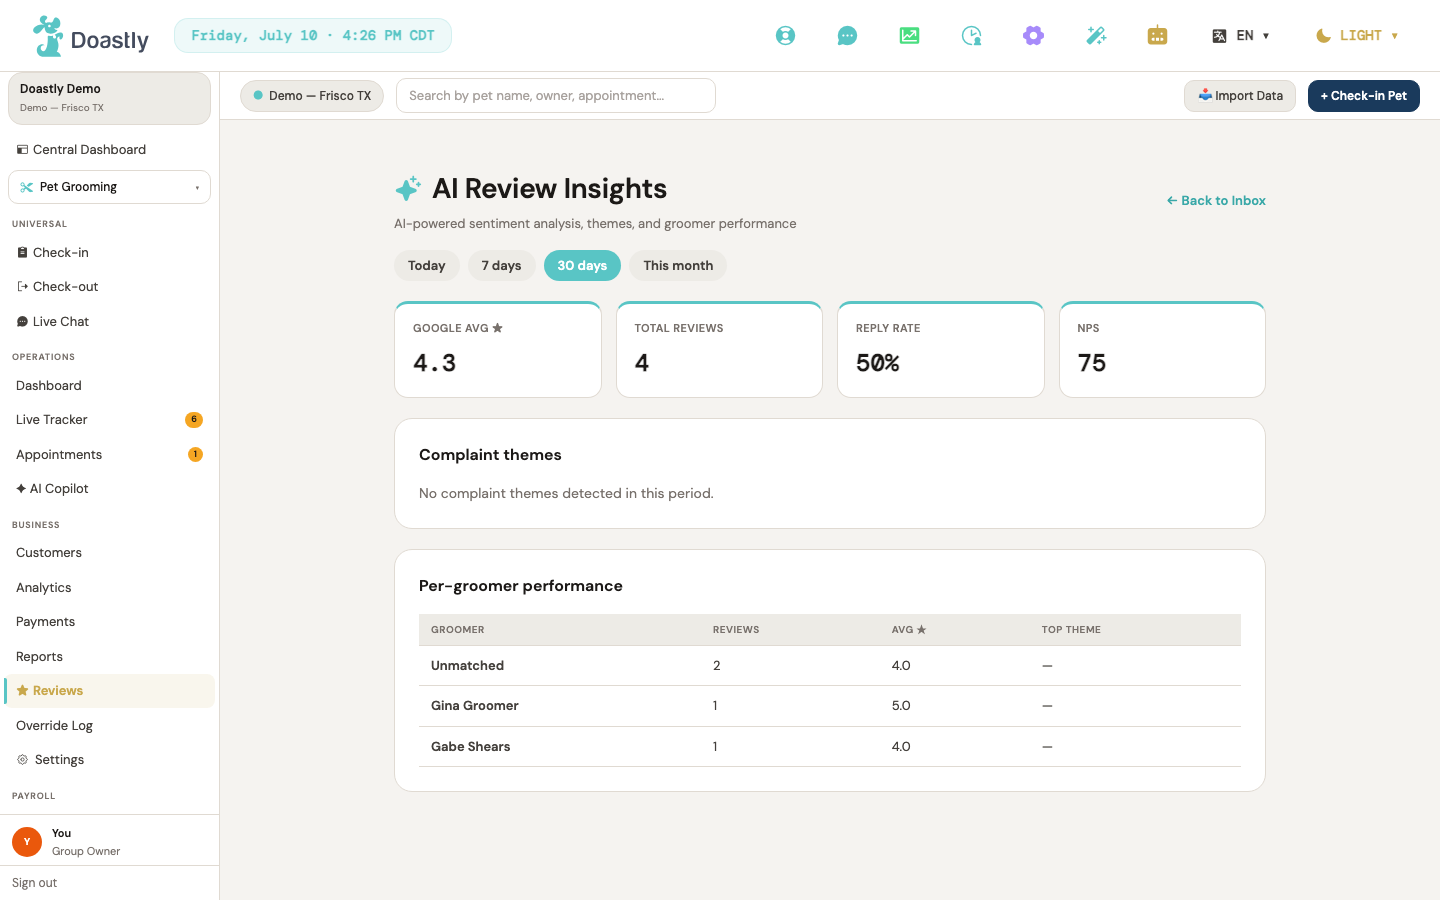Image resolution: width=1440 pixels, height=900 pixels.
Task: Click the Doastly Demo location card
Action: click(109, 98)
